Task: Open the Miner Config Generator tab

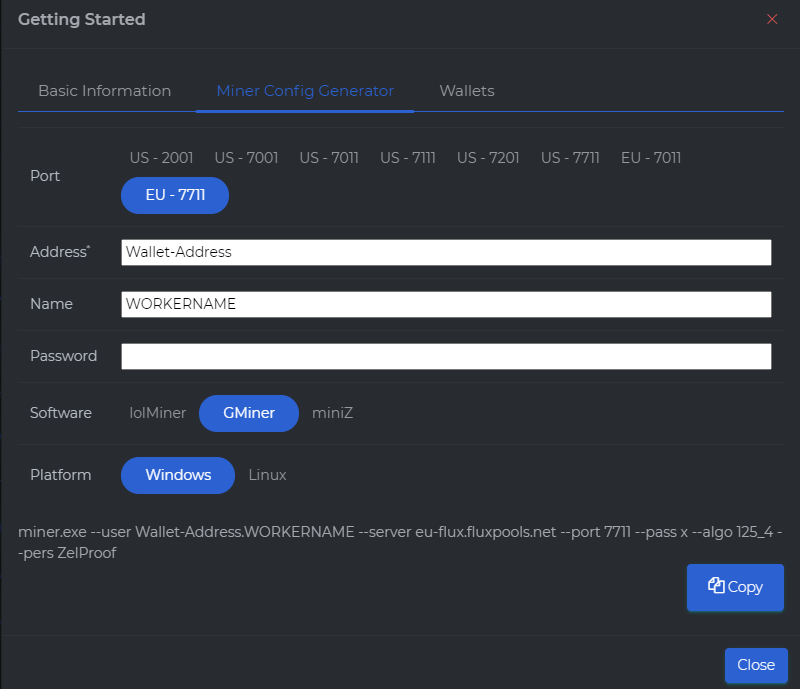Action: 305,91
